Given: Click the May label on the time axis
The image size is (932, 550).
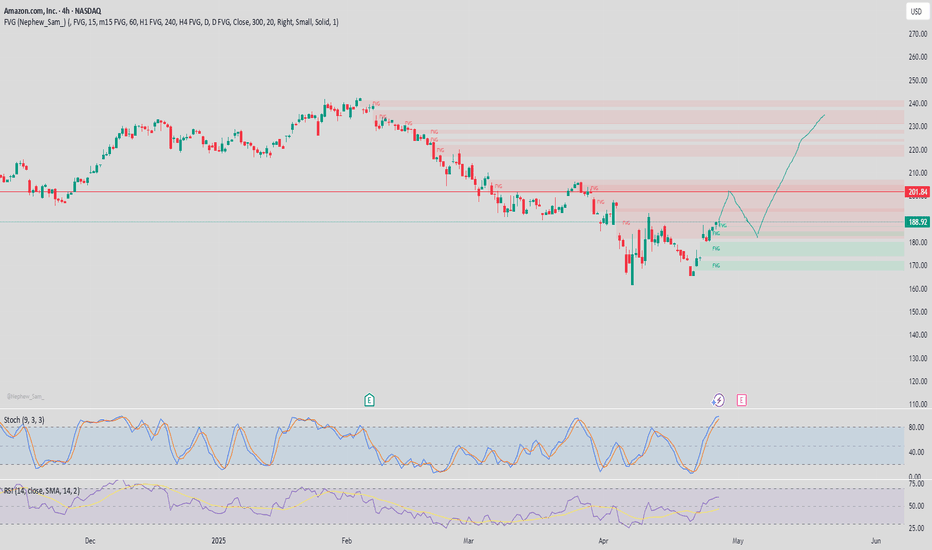Looking at the screenshot, I should 738,540.
